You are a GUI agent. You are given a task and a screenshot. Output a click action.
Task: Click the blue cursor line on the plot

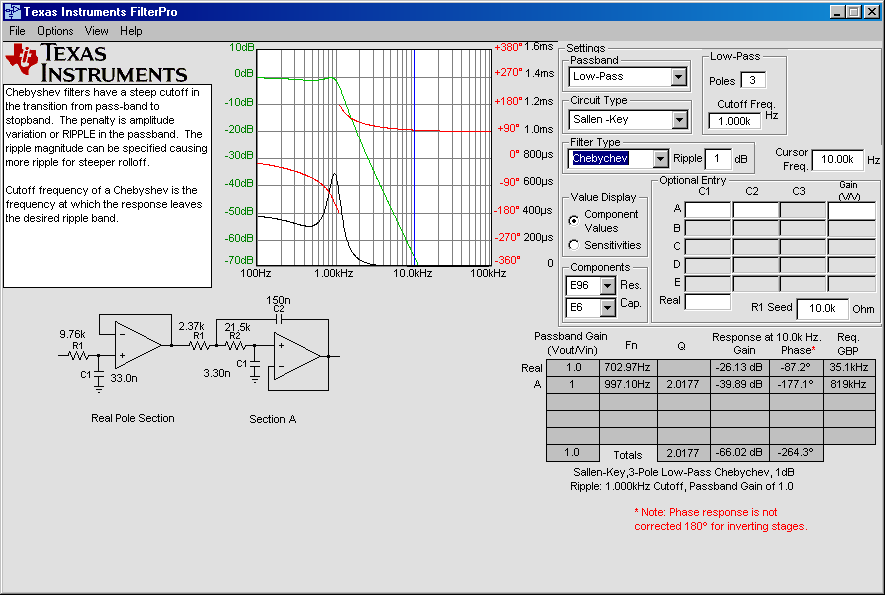(x=414, y=158)
